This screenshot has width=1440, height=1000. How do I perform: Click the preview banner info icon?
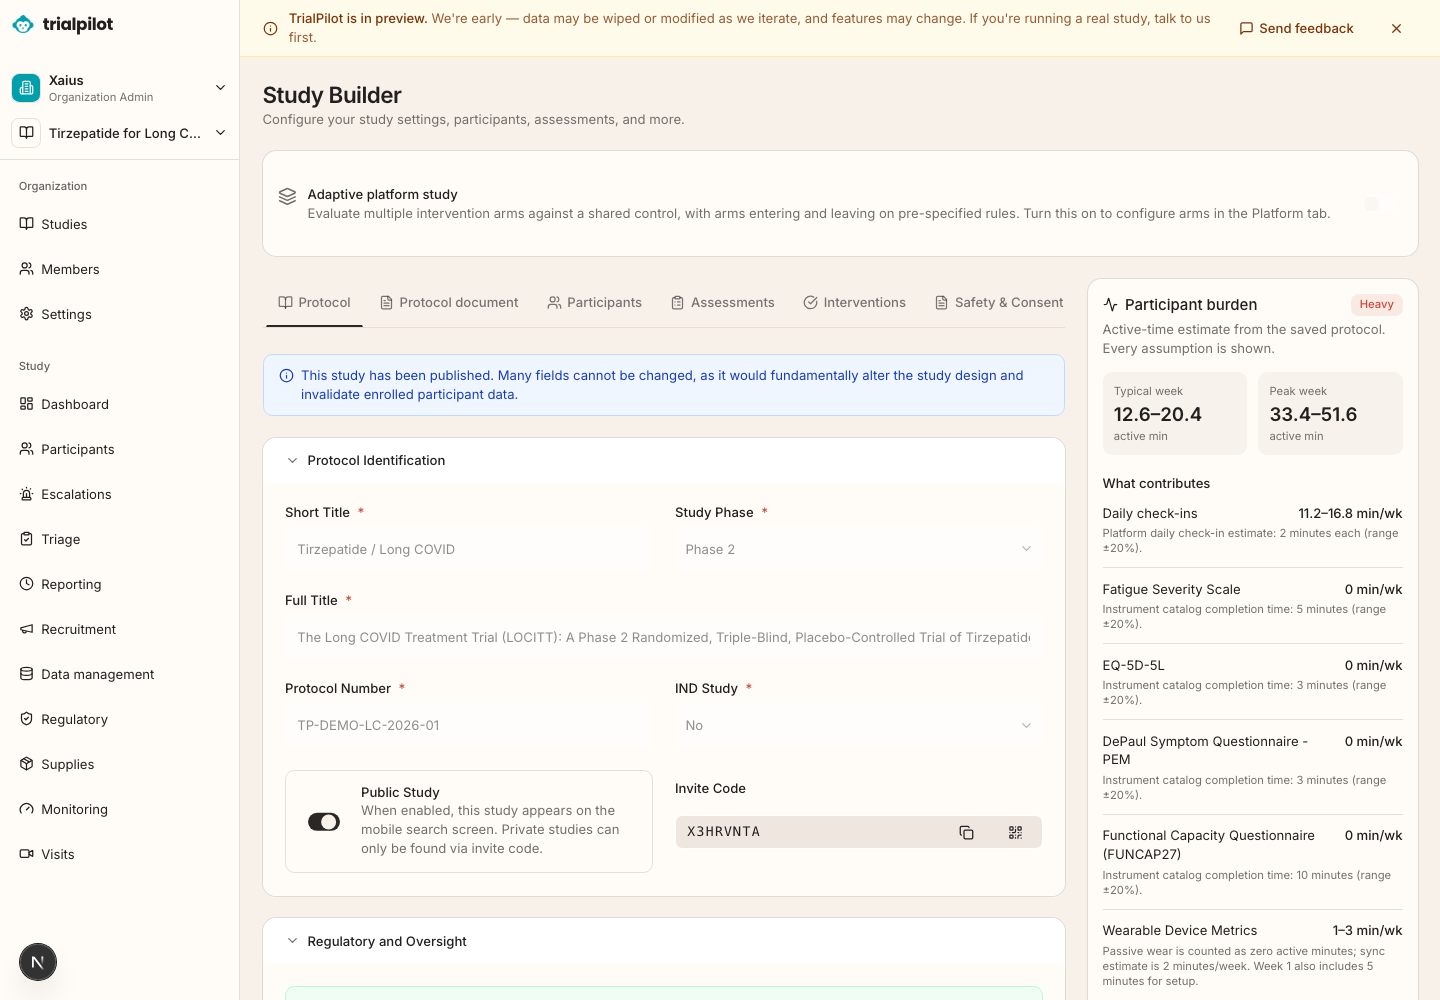(x=270, y=29)
